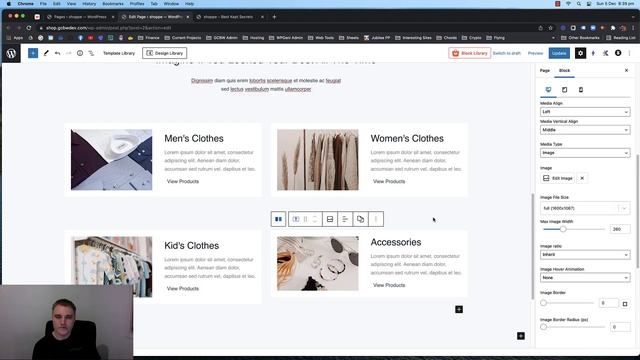Open the Image Hover Animation dropdown
640x360 pixels.
pyautogui.click(x=585, y=278)
